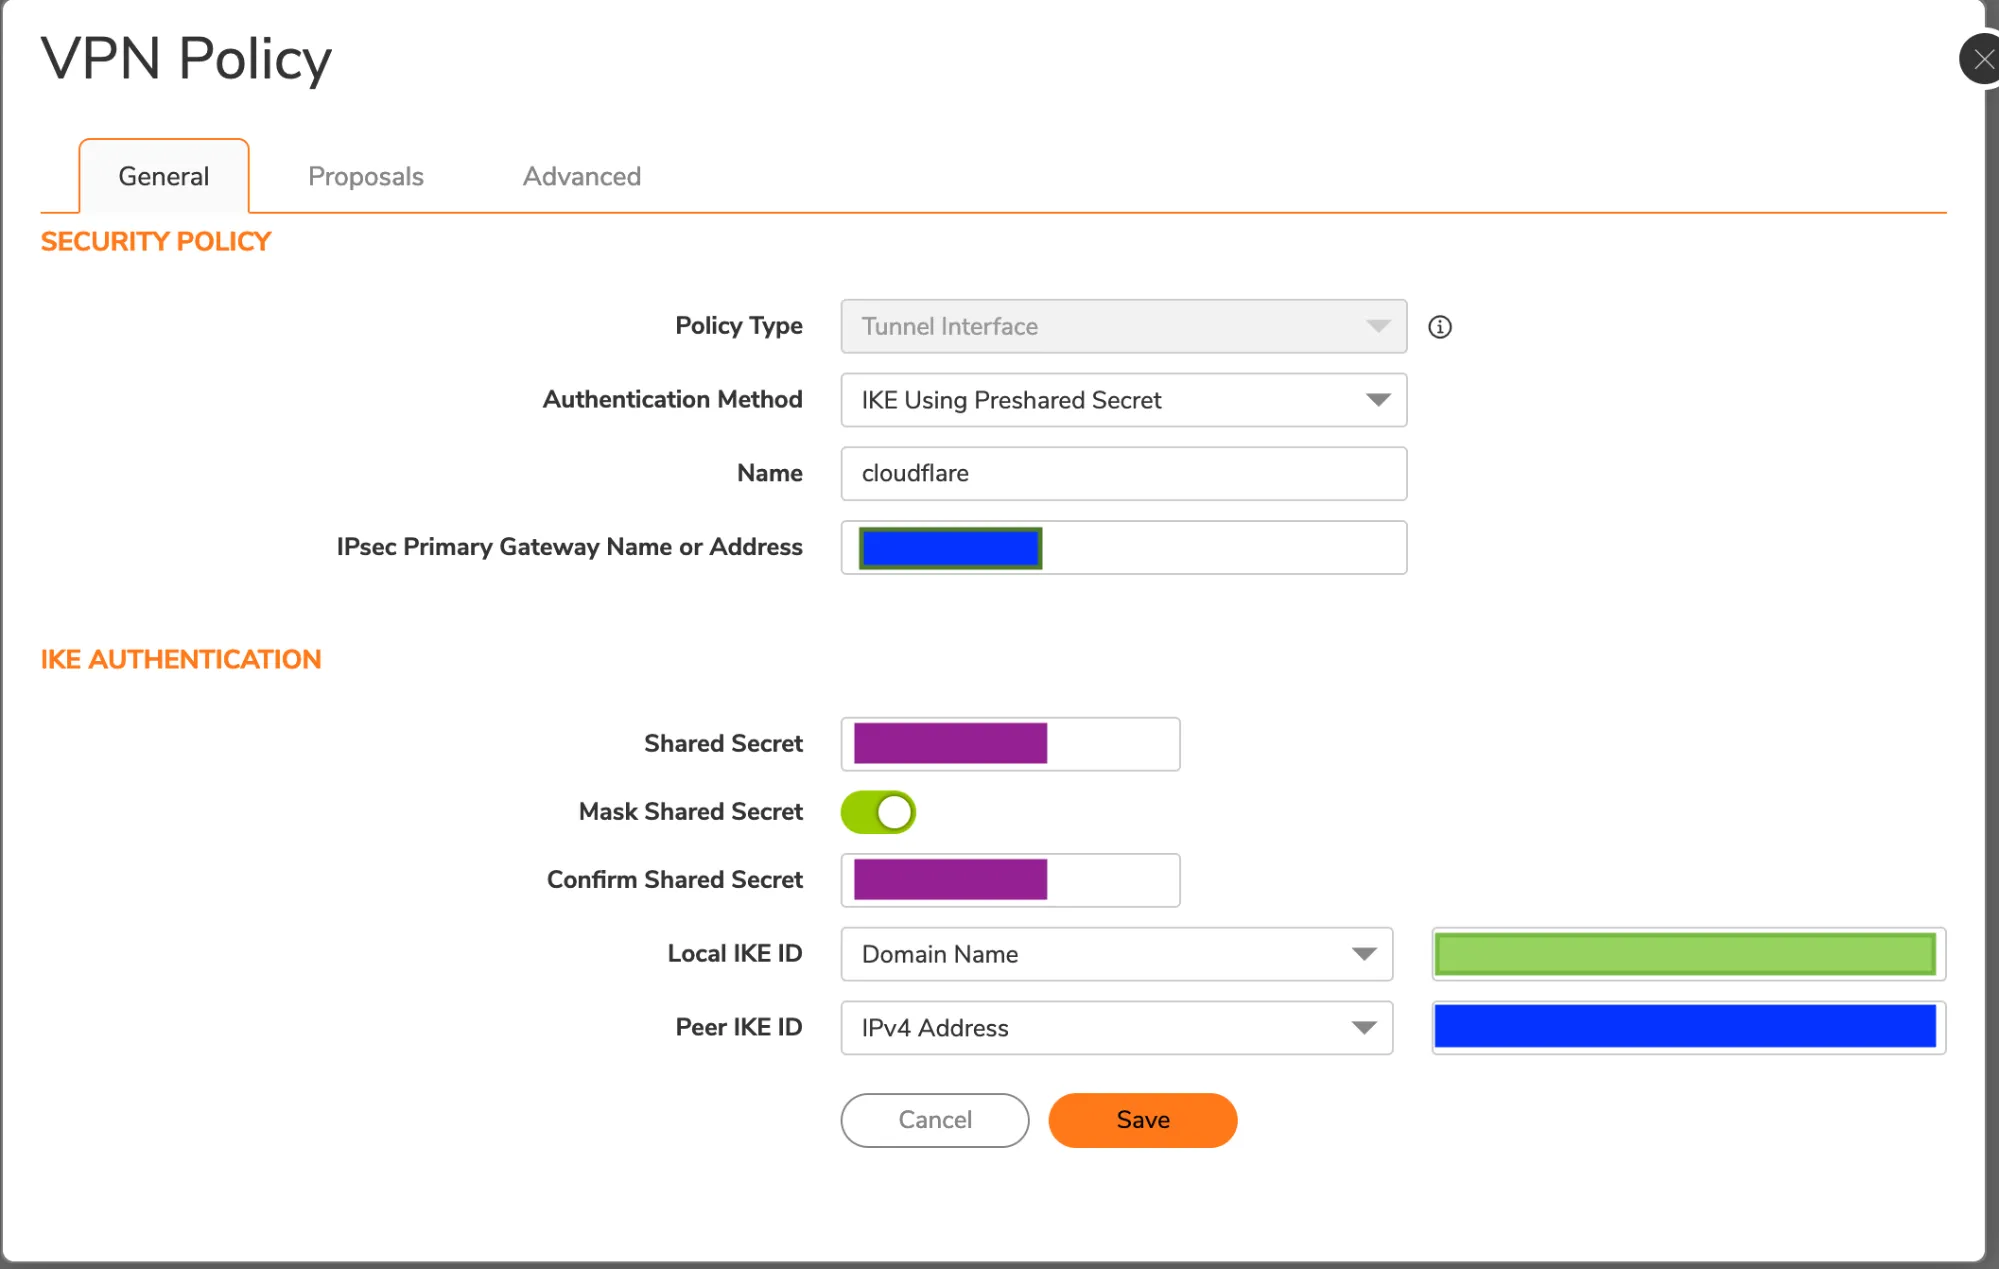Click the Name input field
Image resolution: width=1999 pixels, height=1269 pixels.
click(1125, 472)
